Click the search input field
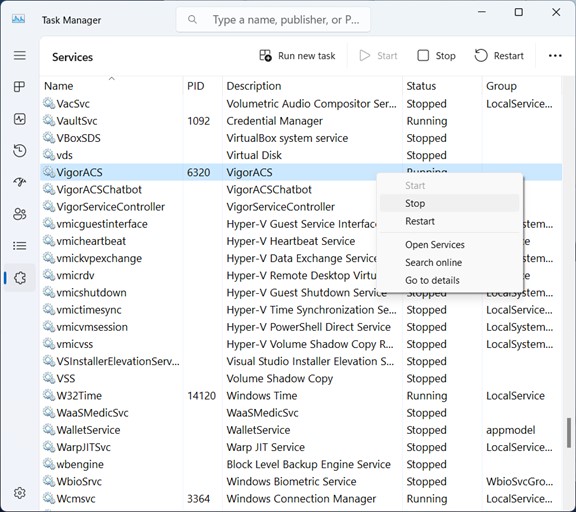The height and width of the screenshot is (512, 576). (273, 19)
